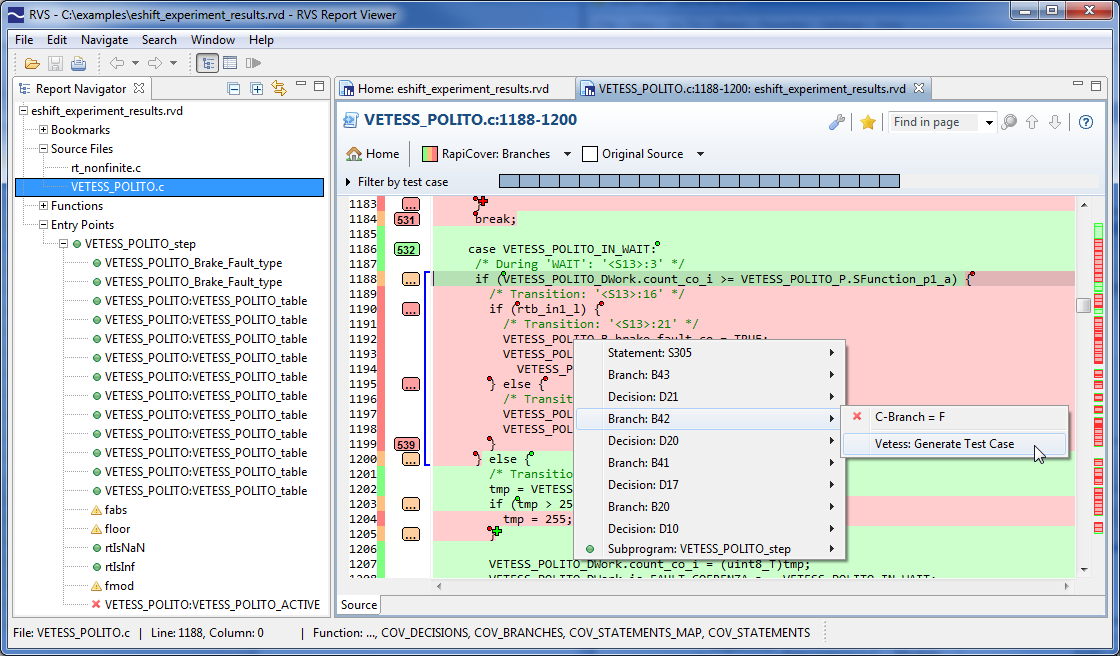This screenshot has height=656, width=1120.
Task: Collapse the Entry Points tree node
Action: (44, 224)
